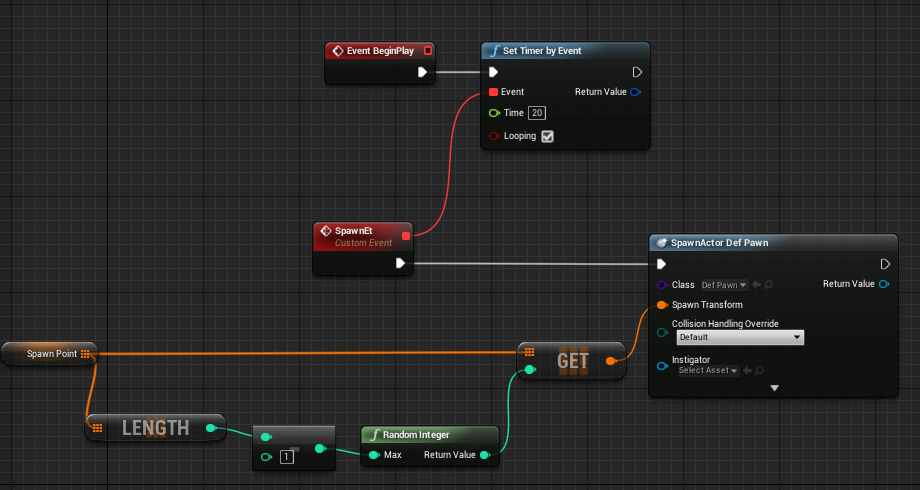Select the Spawn Point variable node
This screenshot has width=920, height=490.
[x=49, y=354]
